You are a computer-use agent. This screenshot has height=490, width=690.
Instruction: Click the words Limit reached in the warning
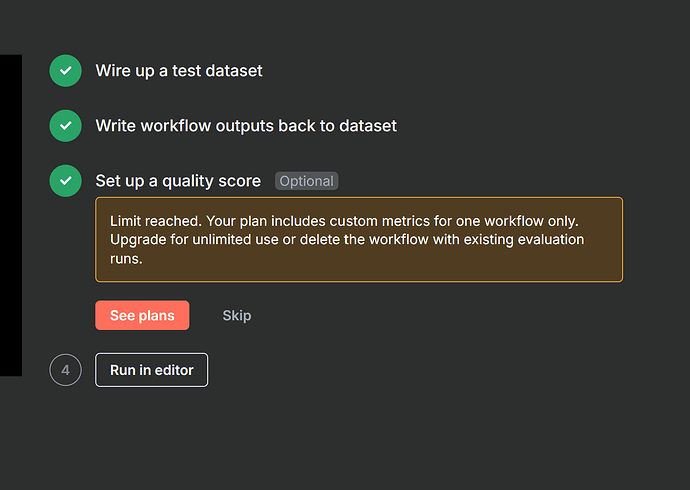[x=155, y=221]
